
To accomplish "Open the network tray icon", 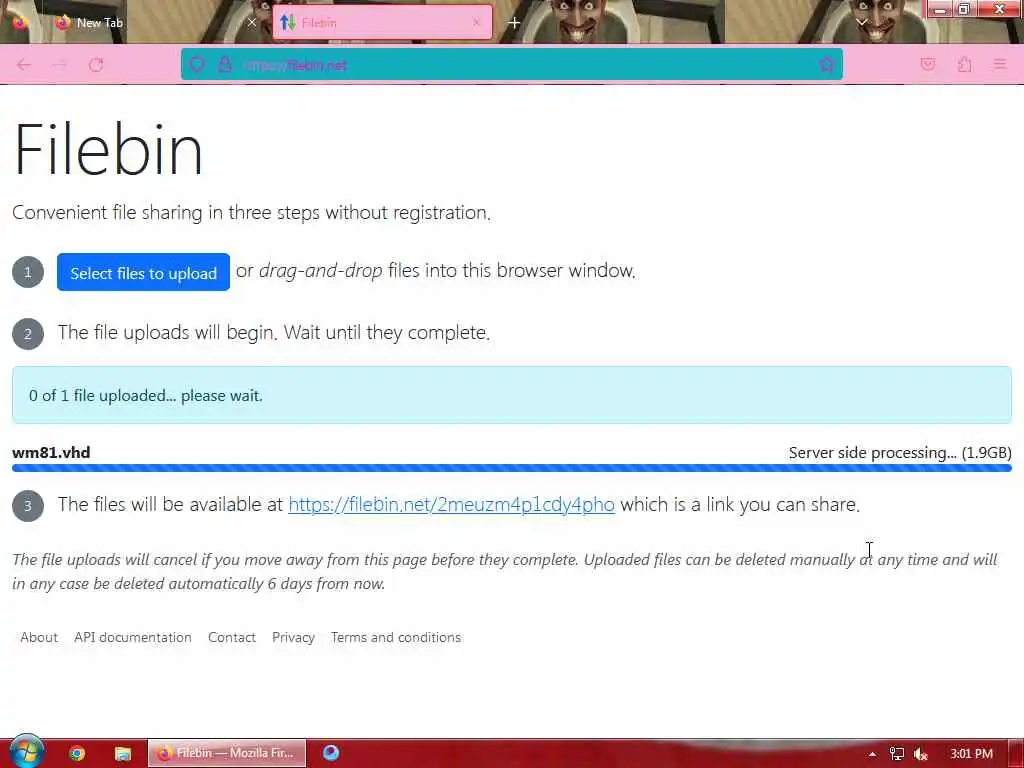I will (x=897, y=754).
